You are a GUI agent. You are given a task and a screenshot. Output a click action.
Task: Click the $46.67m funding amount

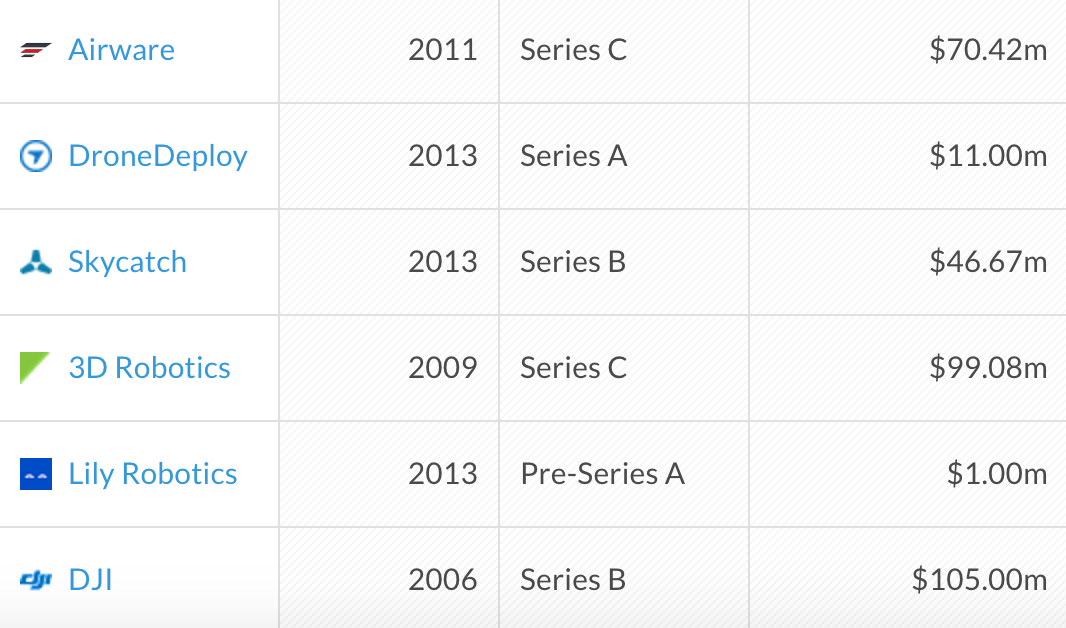(988, 262)
